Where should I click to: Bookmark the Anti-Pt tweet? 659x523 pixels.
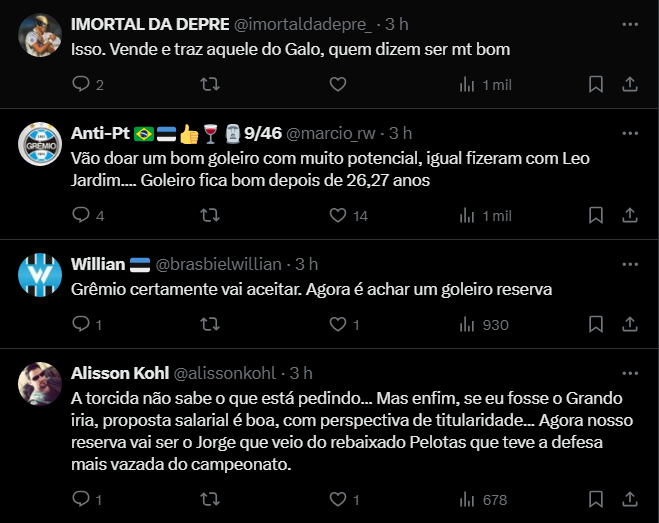[595, 215]
